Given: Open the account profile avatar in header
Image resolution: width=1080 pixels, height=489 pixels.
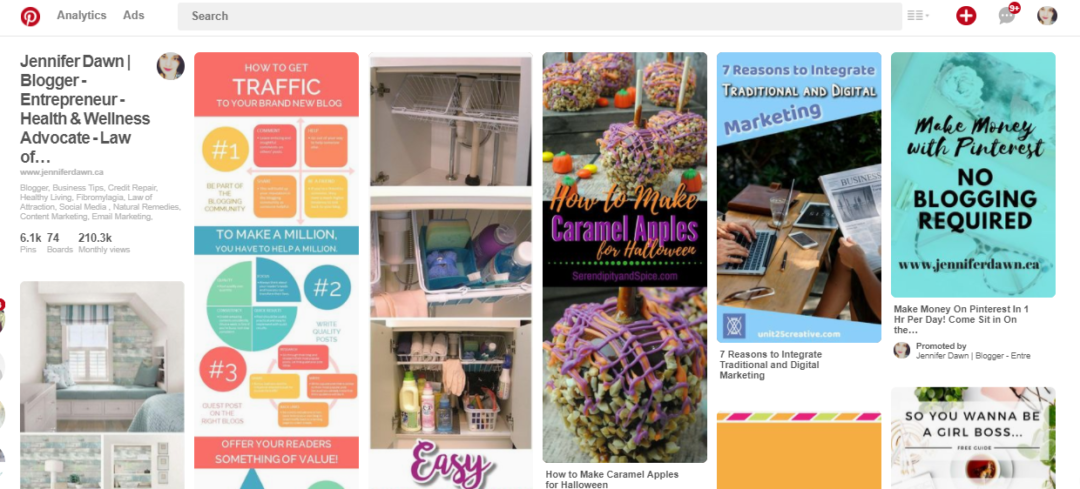Looking at the screenshot, I should click(1047, 16).
